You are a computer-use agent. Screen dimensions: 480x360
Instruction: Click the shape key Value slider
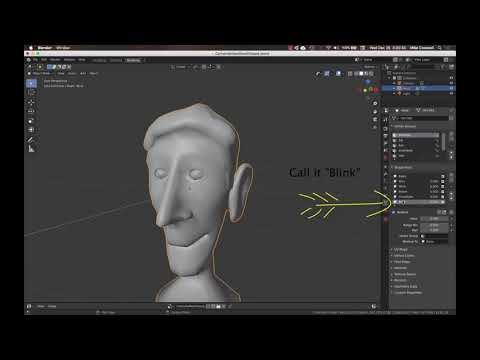[434, 219]
